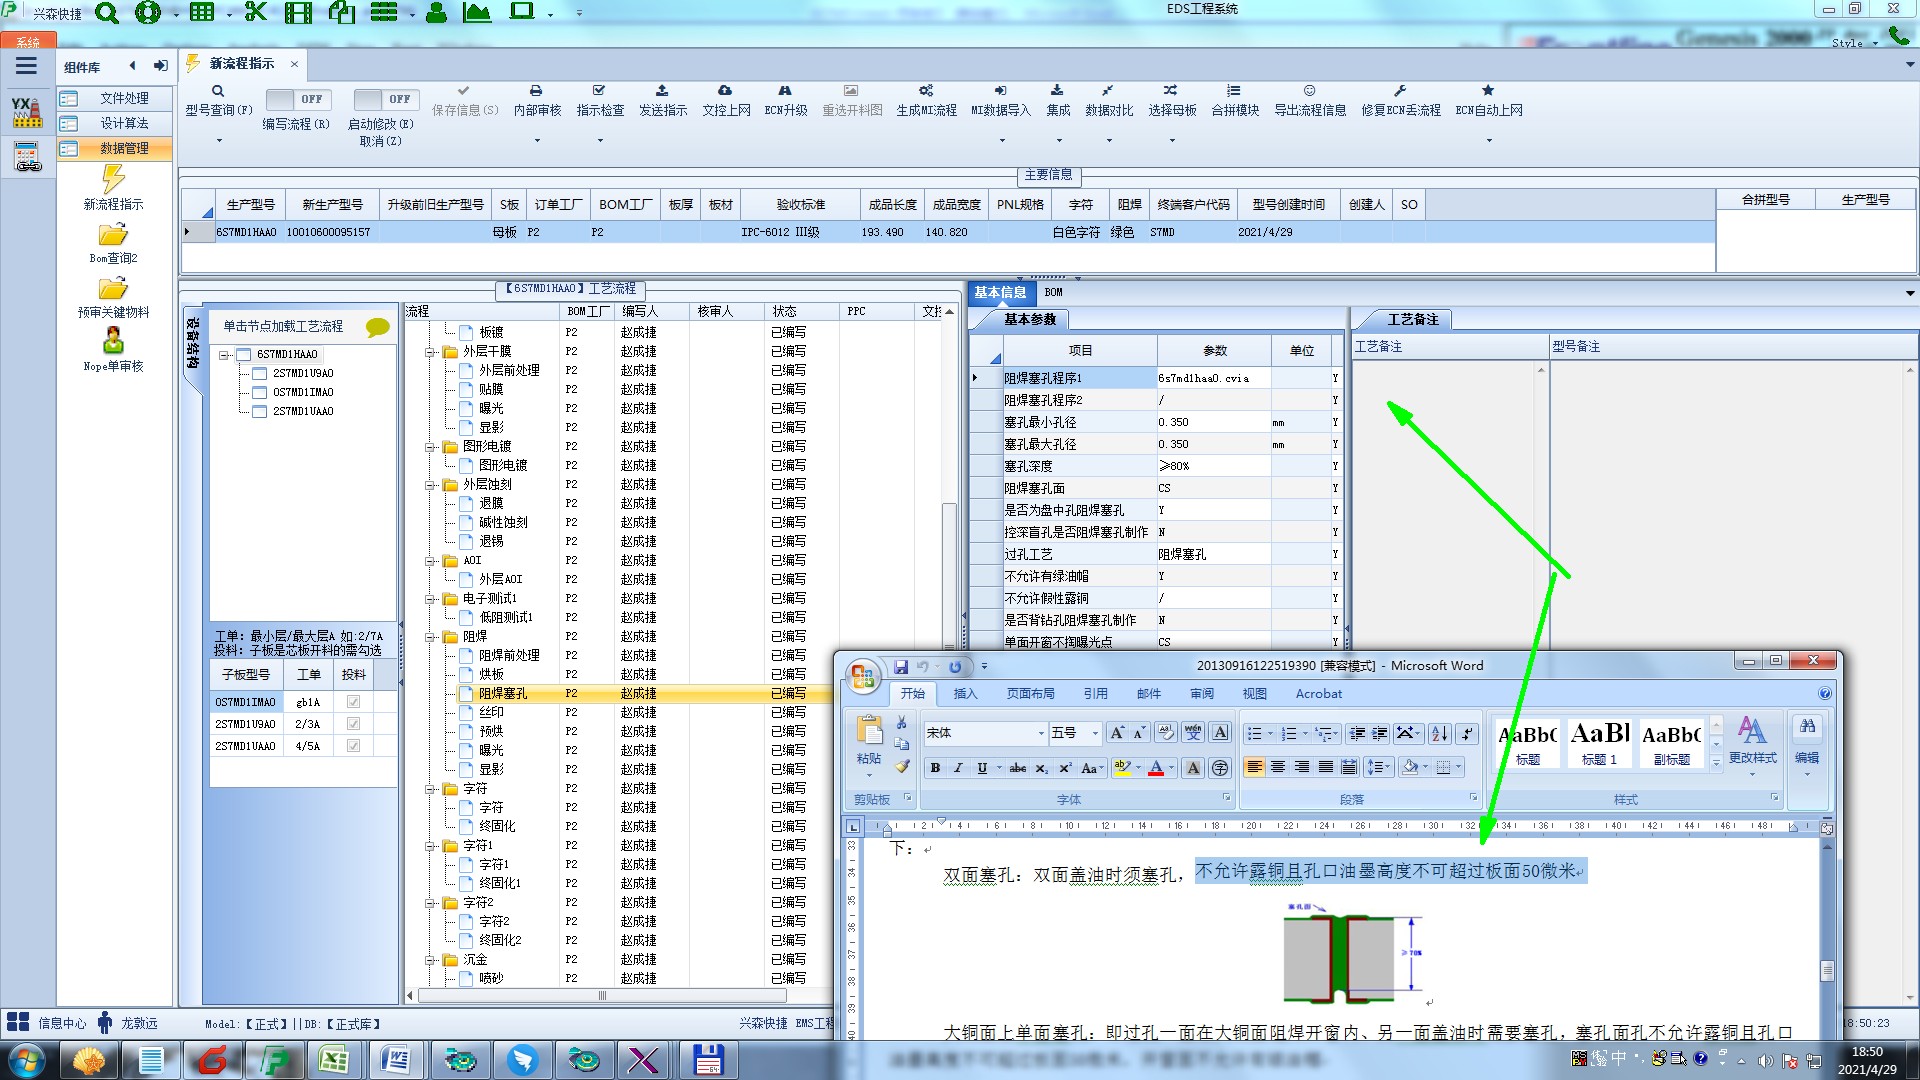Open Bom查询2 folder icon in sidebar
1920x1080 pixels.
[113, 235]
